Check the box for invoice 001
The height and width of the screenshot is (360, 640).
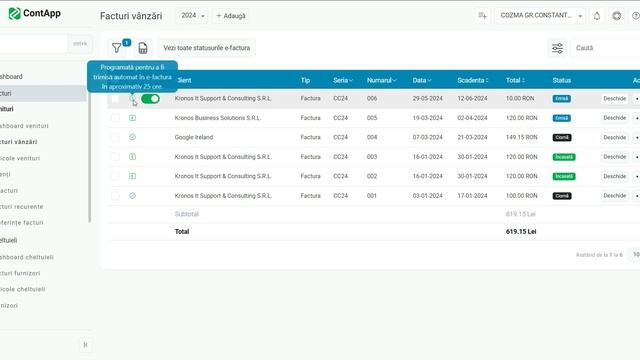pos(115,196)
